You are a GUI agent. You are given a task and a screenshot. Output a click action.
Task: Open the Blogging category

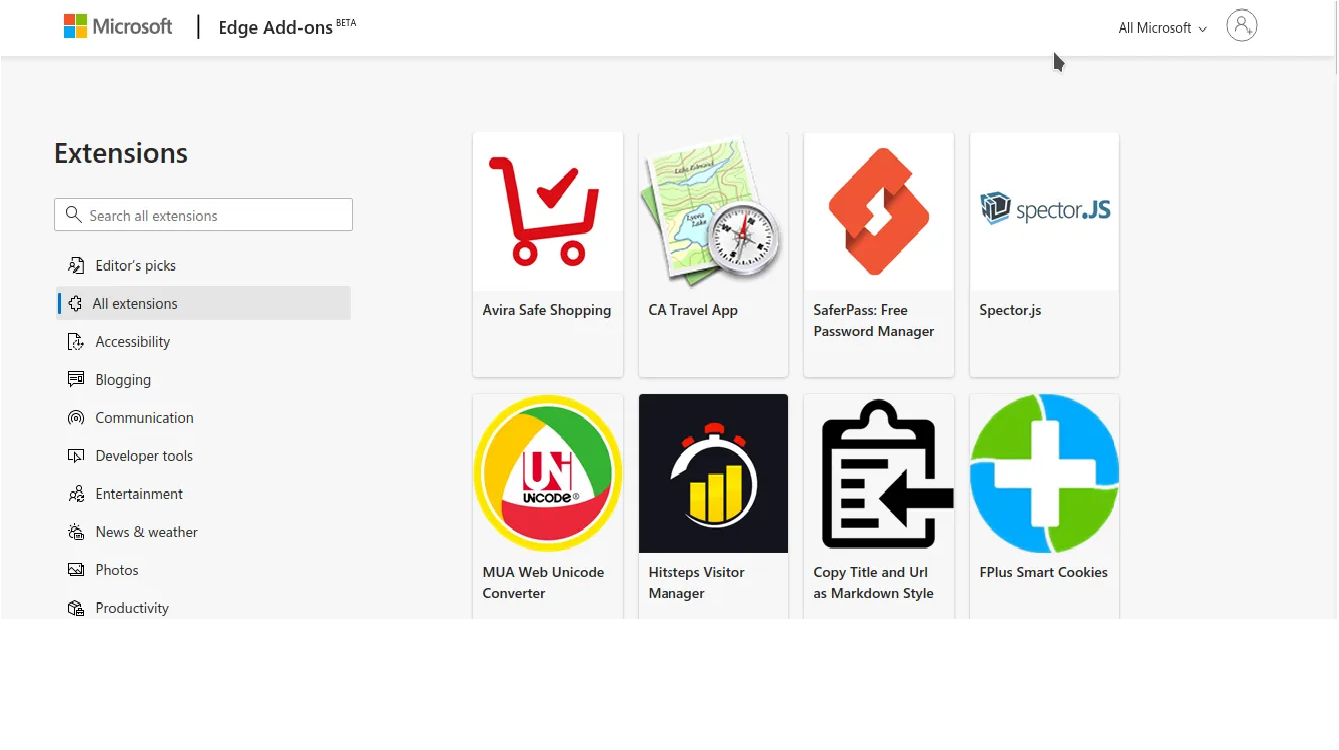point(123,380)
